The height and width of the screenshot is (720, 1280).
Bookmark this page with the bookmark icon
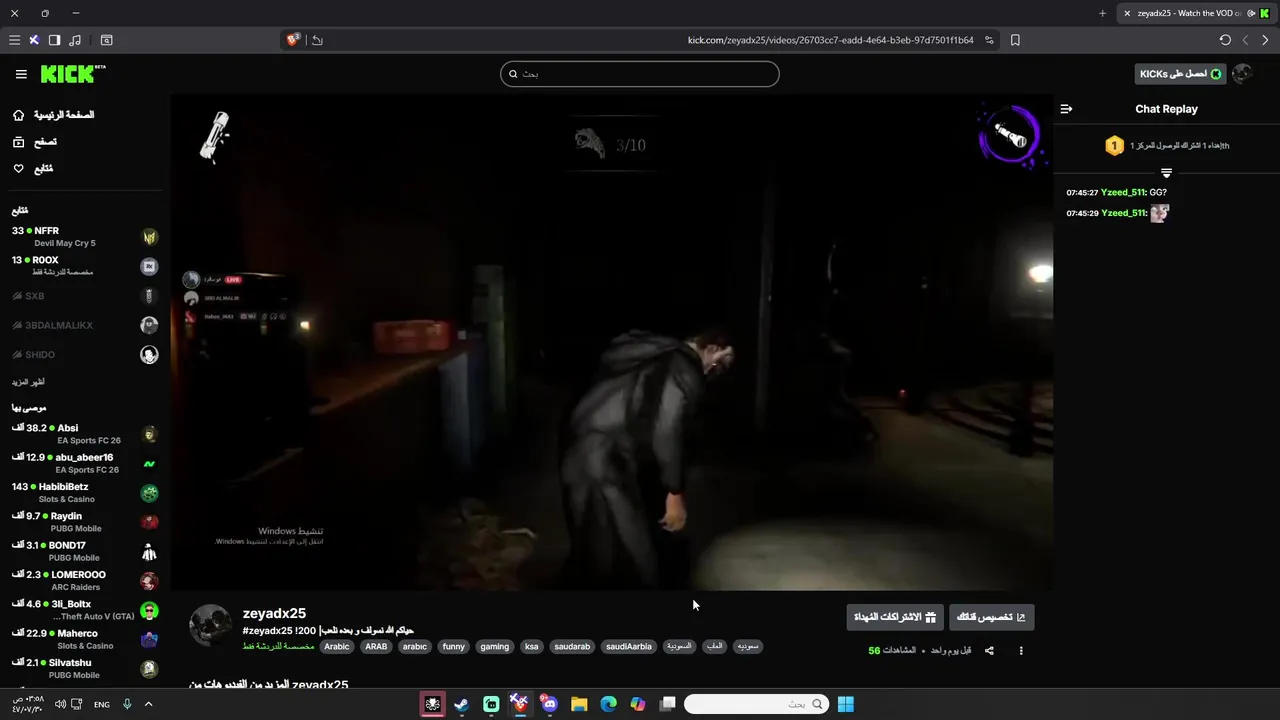tap(1015, 40)
